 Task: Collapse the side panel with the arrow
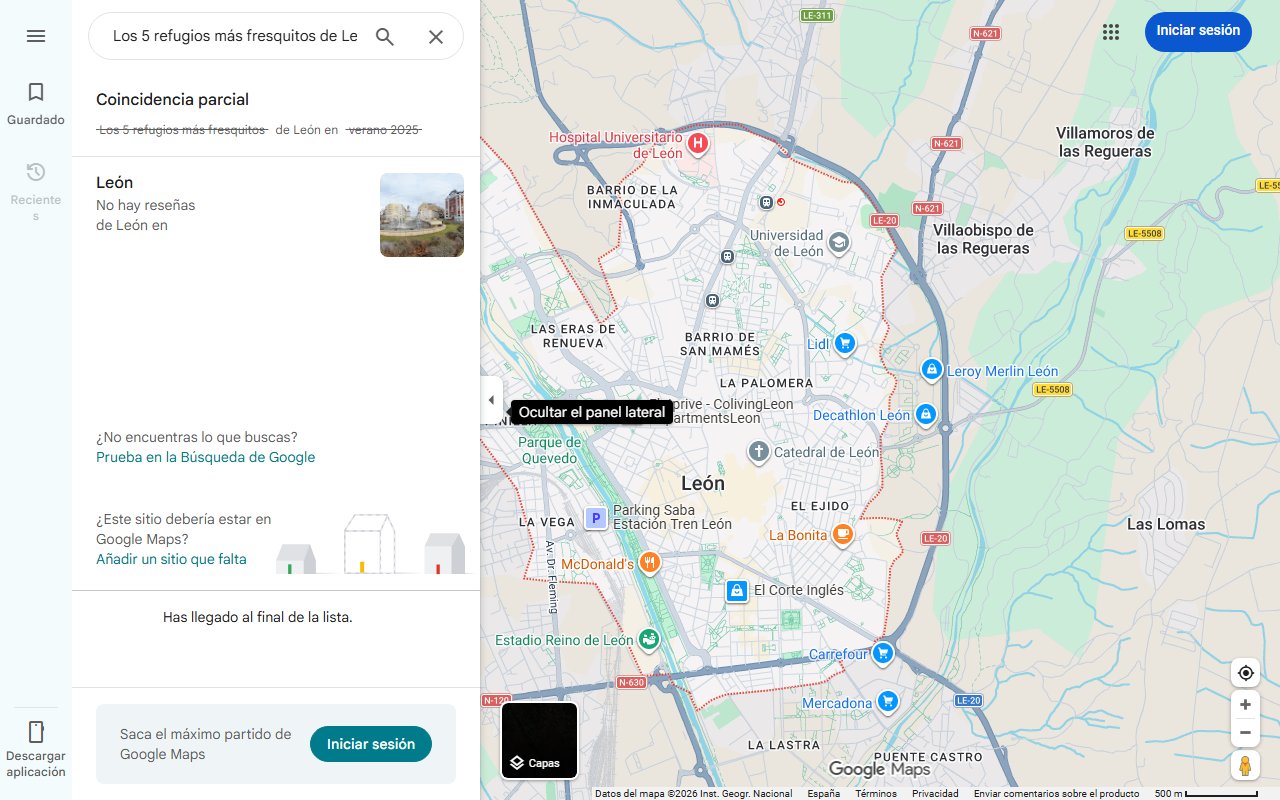coord(491,400)
